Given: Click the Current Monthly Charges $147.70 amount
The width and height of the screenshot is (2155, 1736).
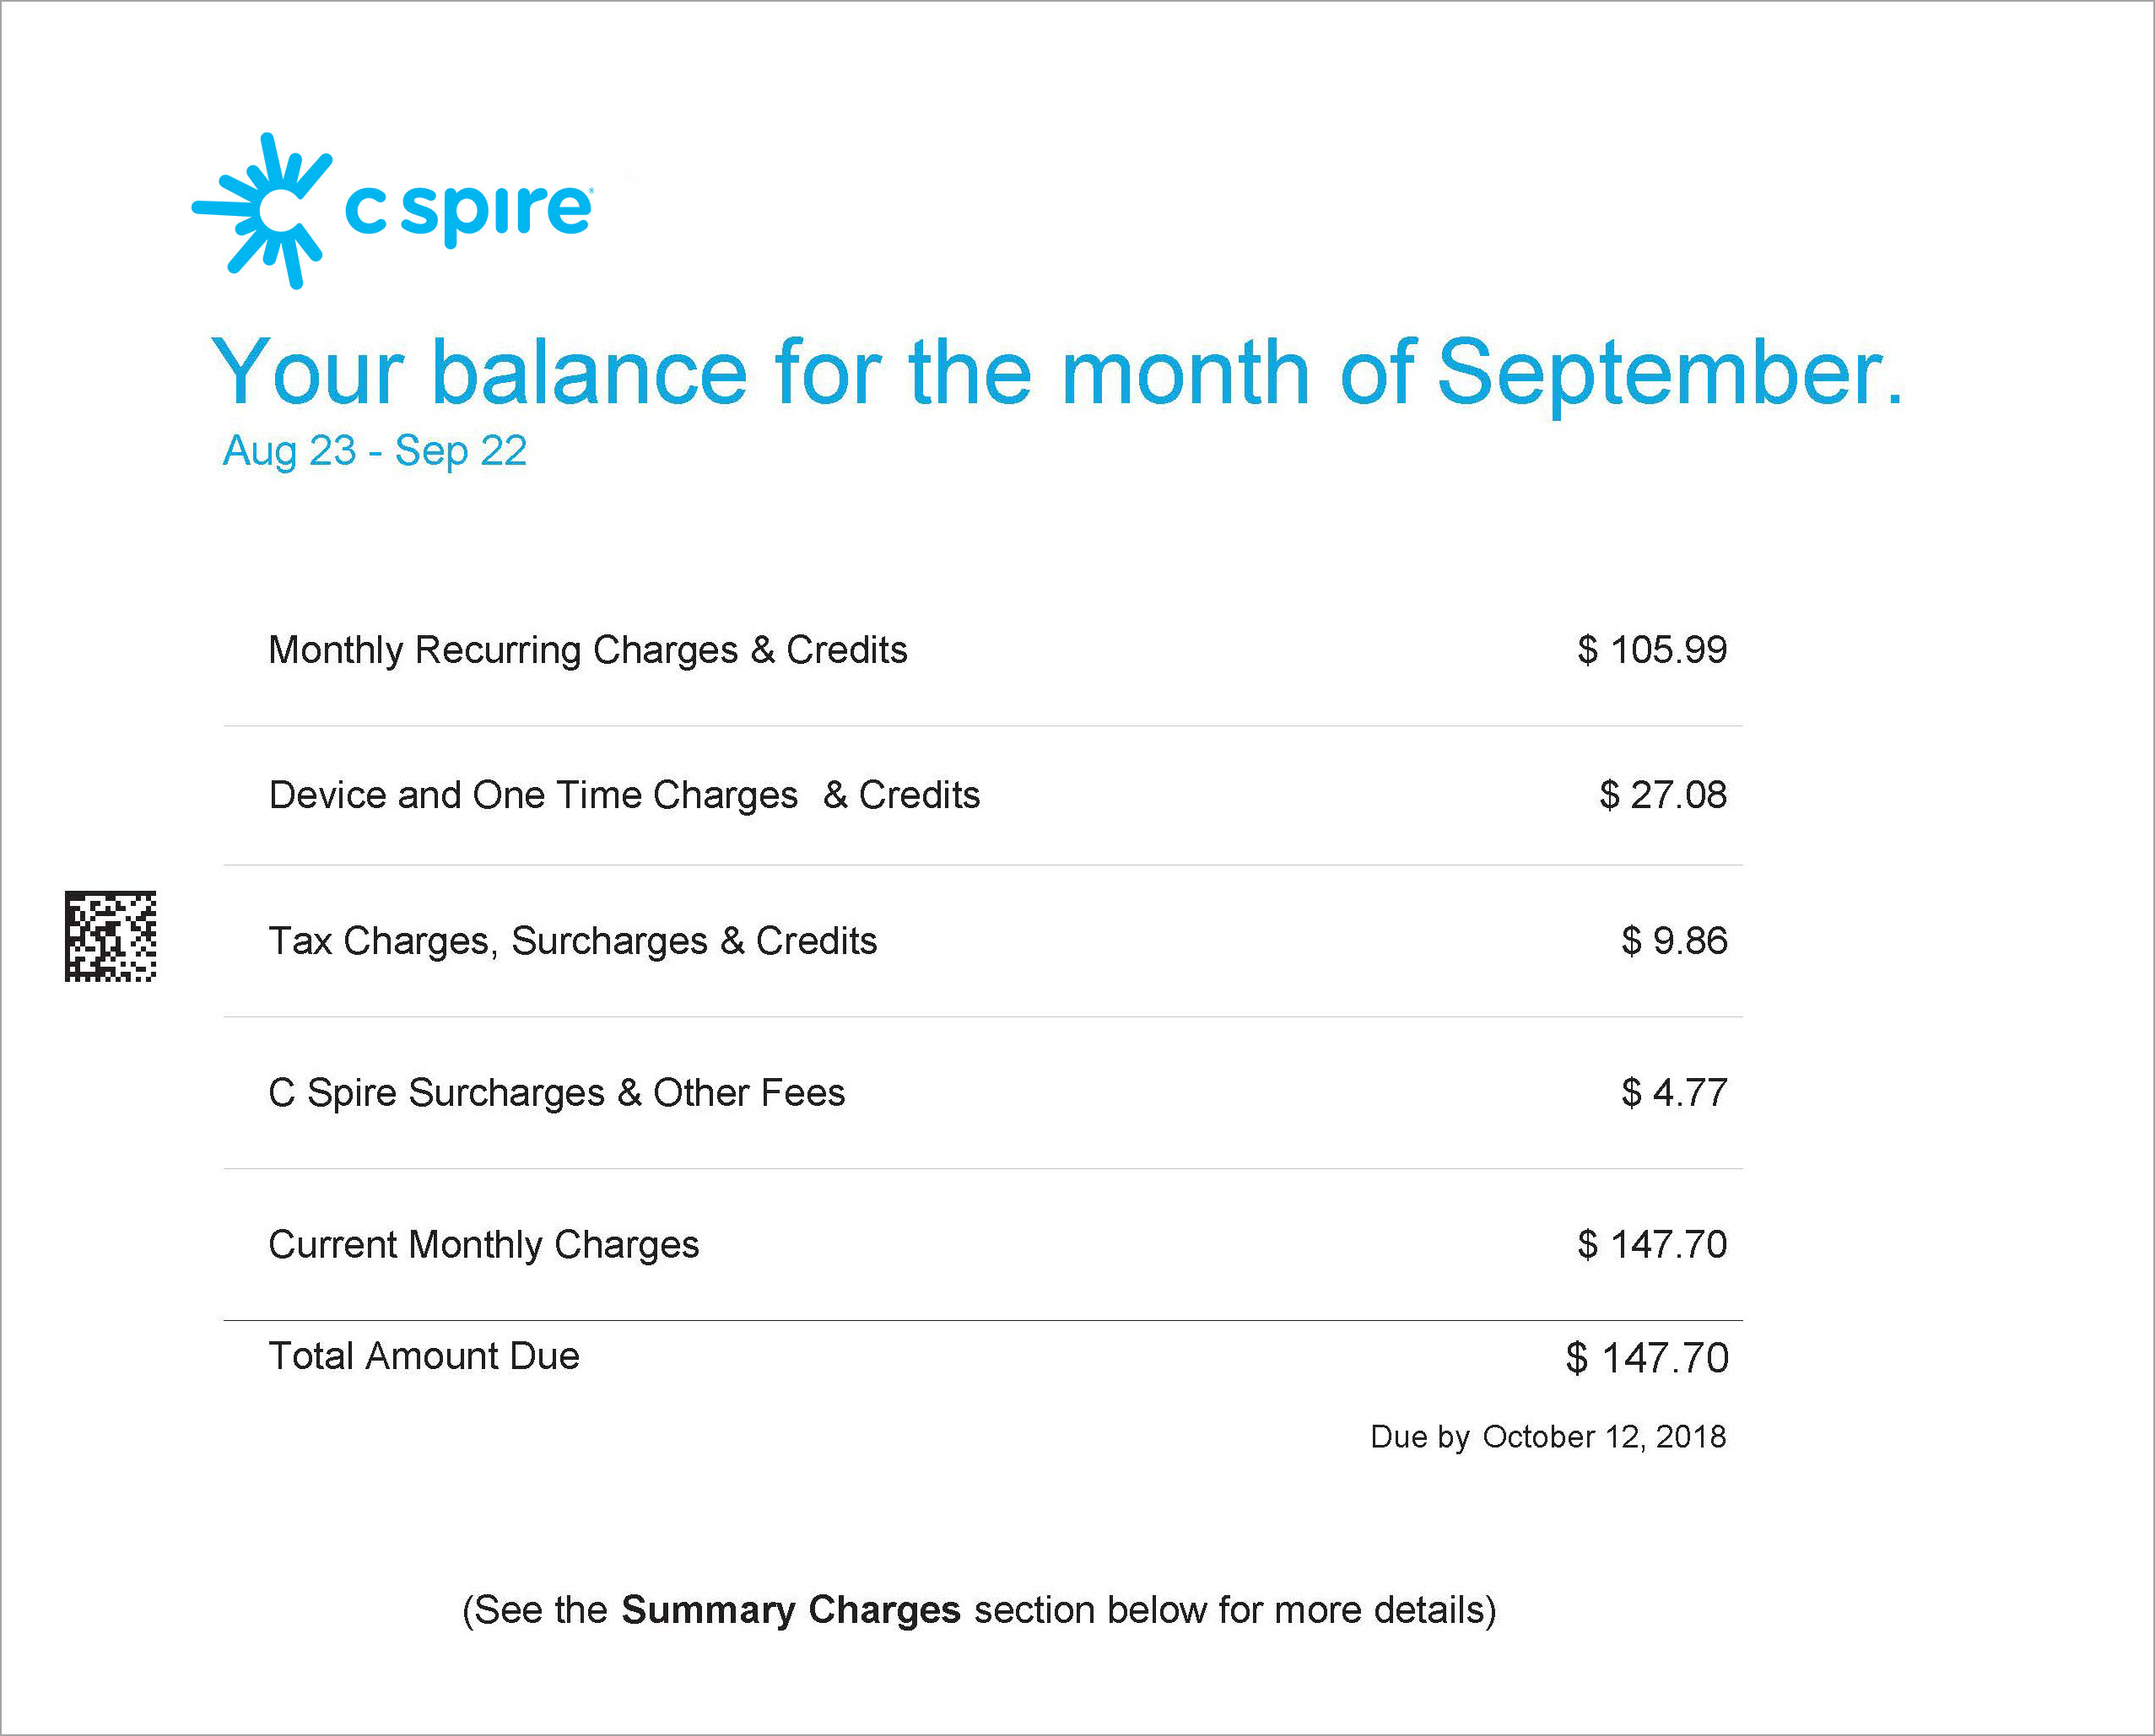Looking at the screenshot, I should (1652, 1245).
